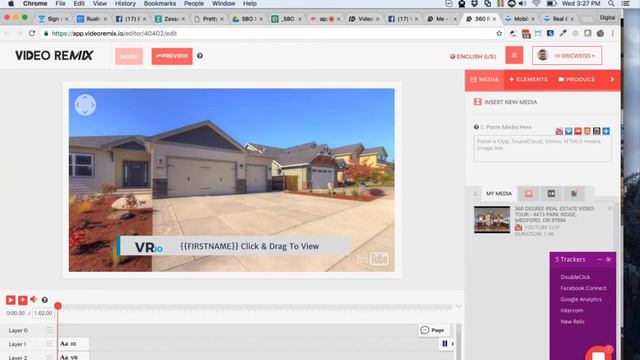
Task: Click the 360 Degree Real Estate Video Tour title
Action: [554, 214]
